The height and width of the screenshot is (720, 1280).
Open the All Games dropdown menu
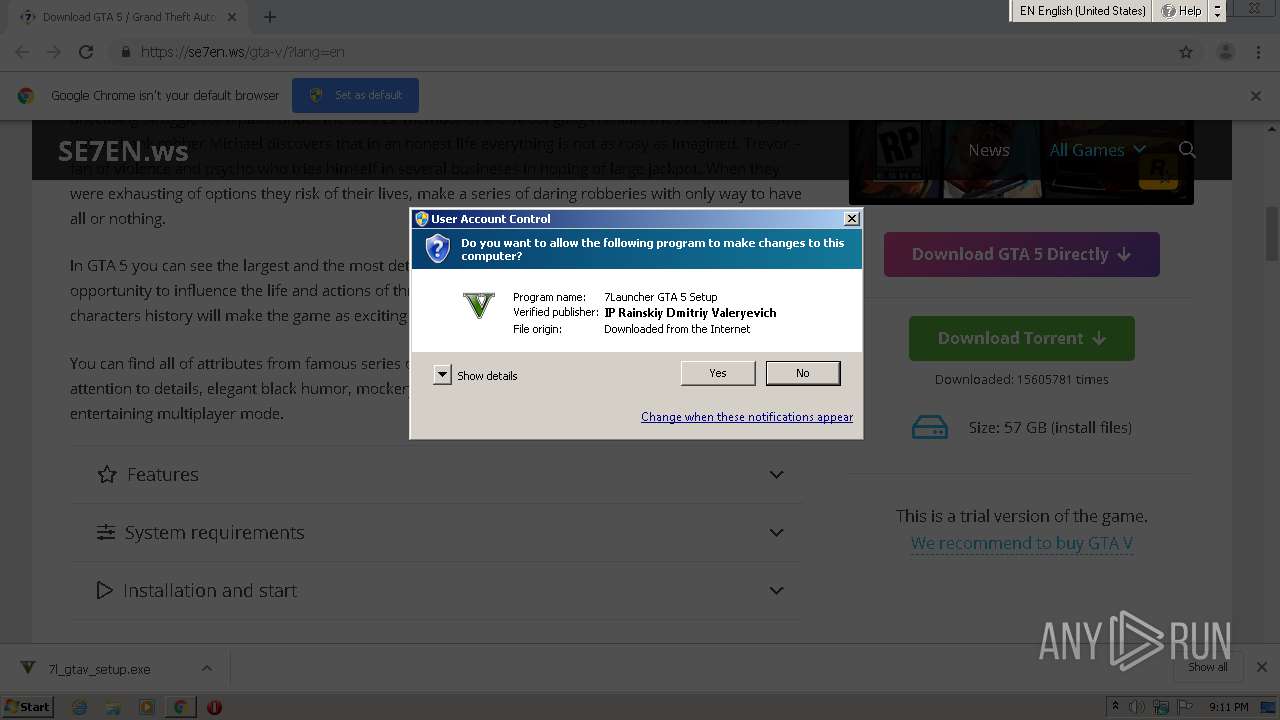pyautogui.click(x=1097, y=150)
